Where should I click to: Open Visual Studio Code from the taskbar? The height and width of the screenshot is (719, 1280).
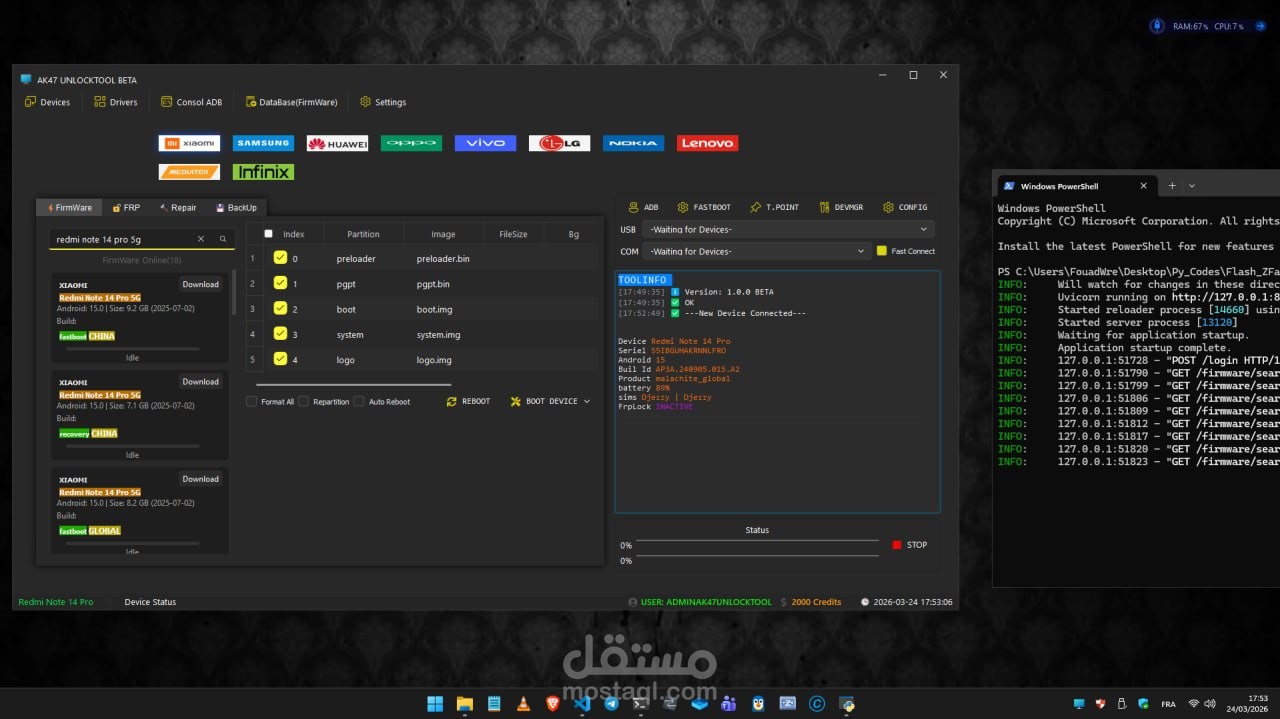tap(582, 704)
